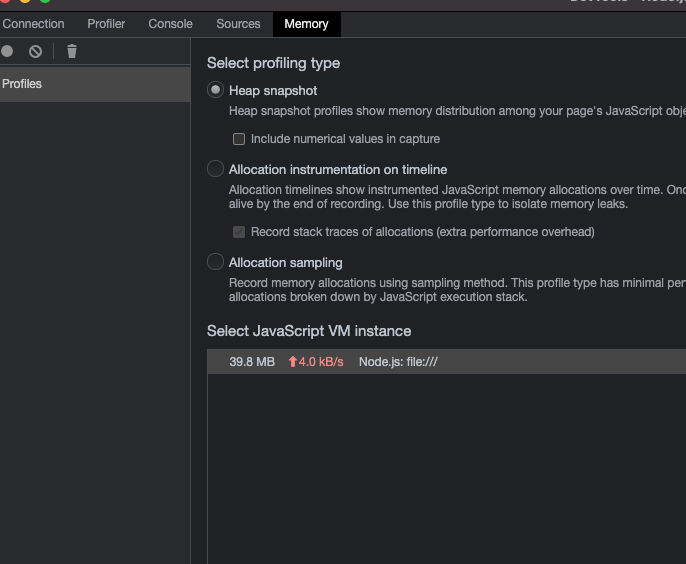Click the red upward arrow memory indicator
The image size is (686, 564).
293,362
